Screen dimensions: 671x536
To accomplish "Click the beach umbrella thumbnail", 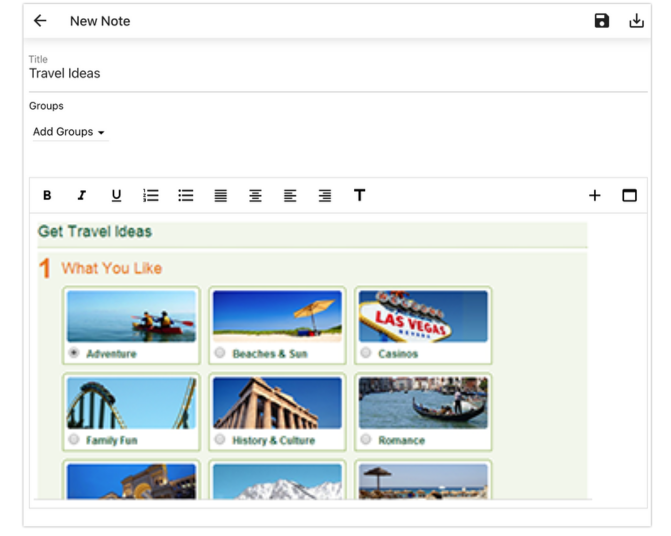I will click(x=277, y=316).
